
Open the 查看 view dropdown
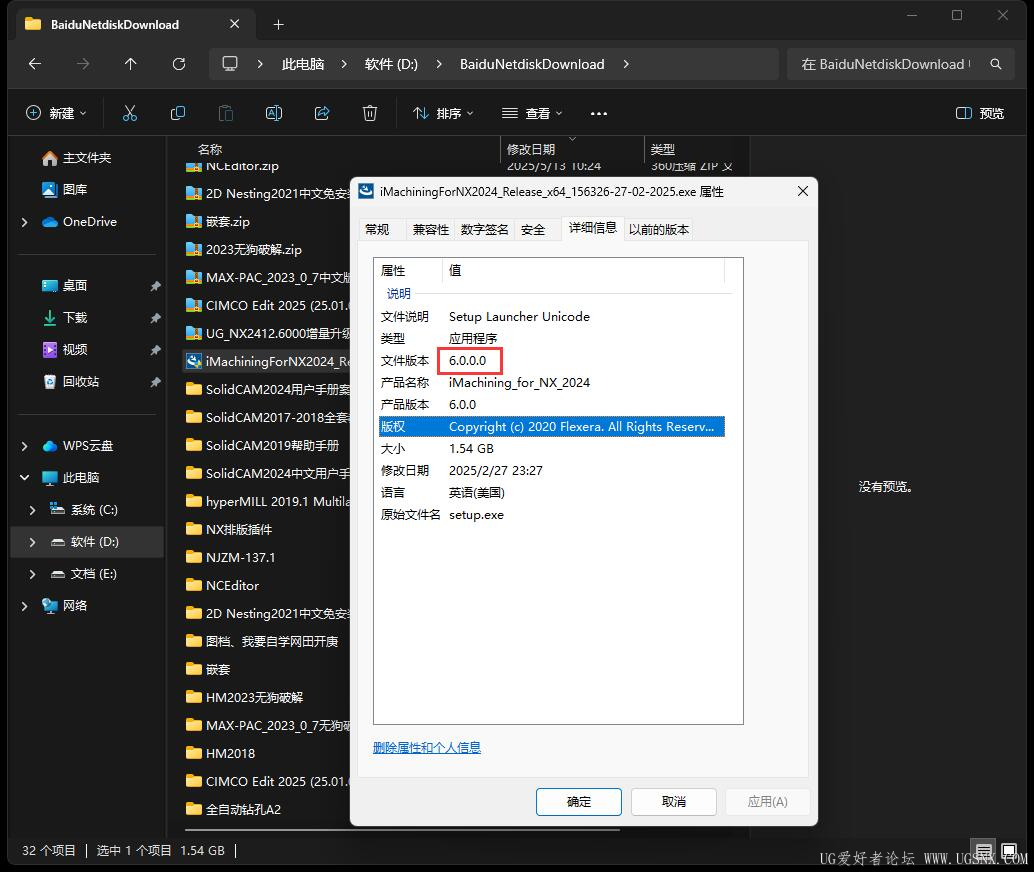[x=532, y=113]
